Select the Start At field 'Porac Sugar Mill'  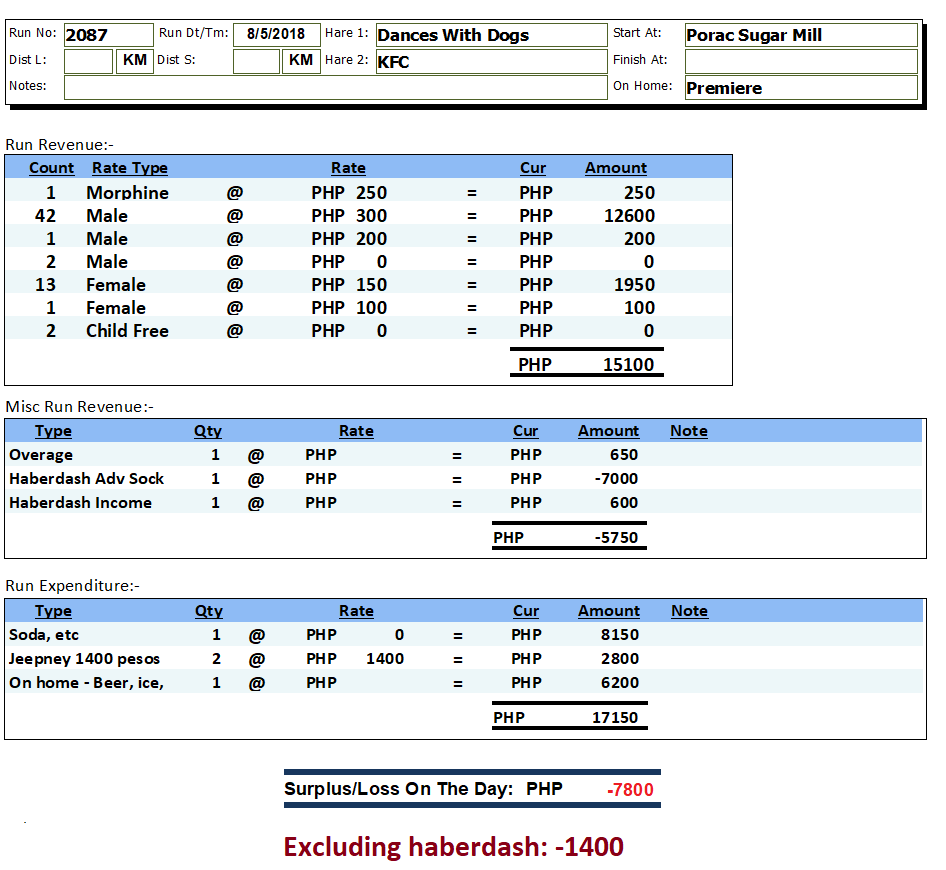click(800, 35)
